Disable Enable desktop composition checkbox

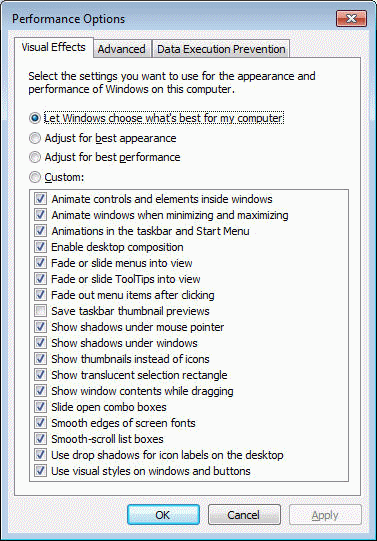pos(40,247)
